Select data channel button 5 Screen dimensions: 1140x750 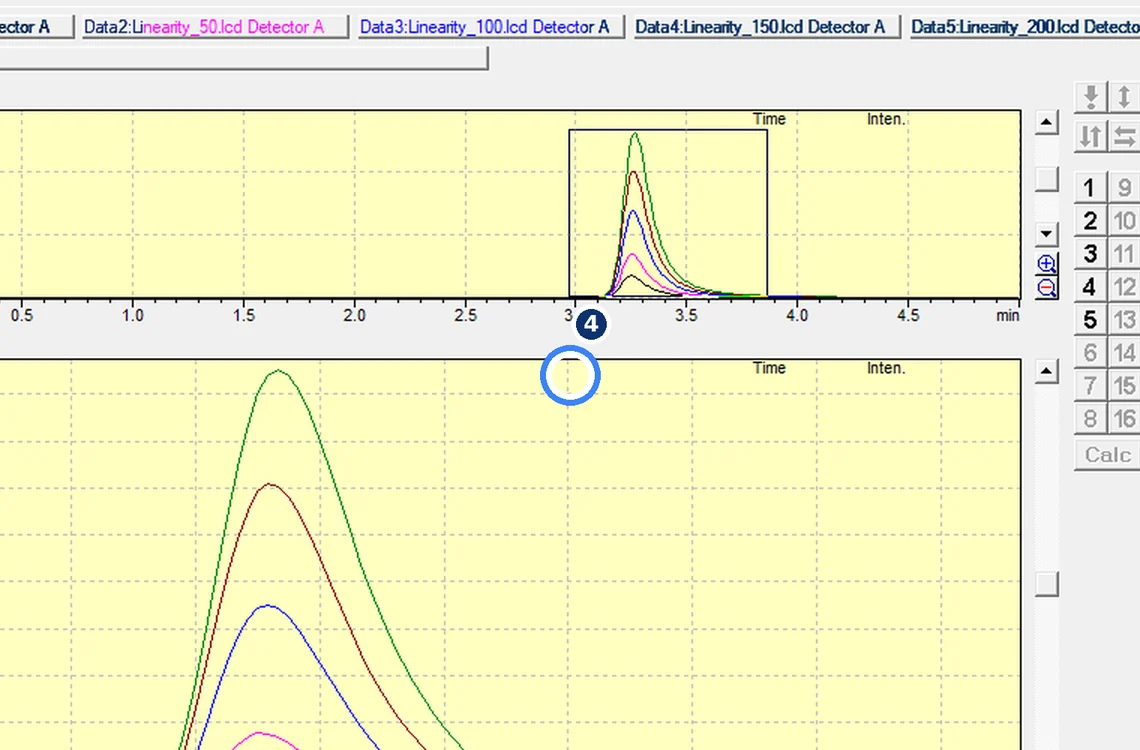(1090, 320)
